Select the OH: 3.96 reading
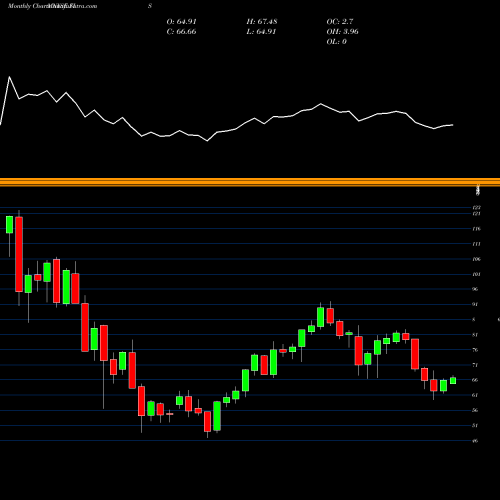The image size is (500, 500). [x=342, y=31]
